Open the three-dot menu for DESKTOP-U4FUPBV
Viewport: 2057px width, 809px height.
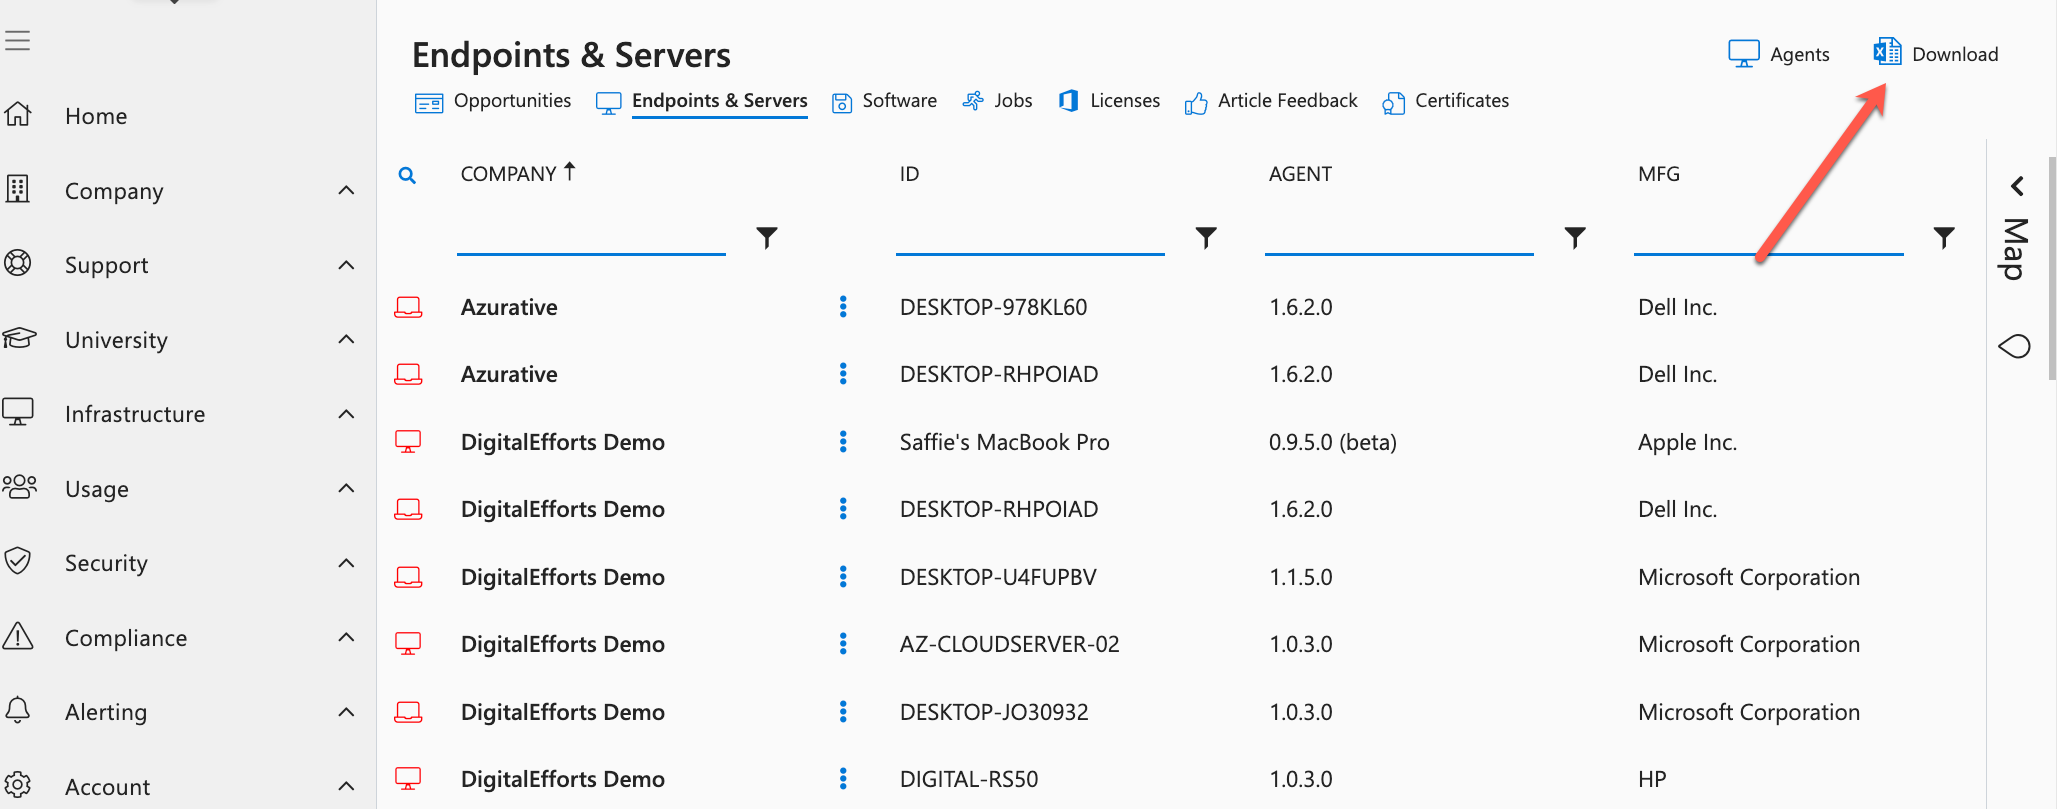point(843,577)
